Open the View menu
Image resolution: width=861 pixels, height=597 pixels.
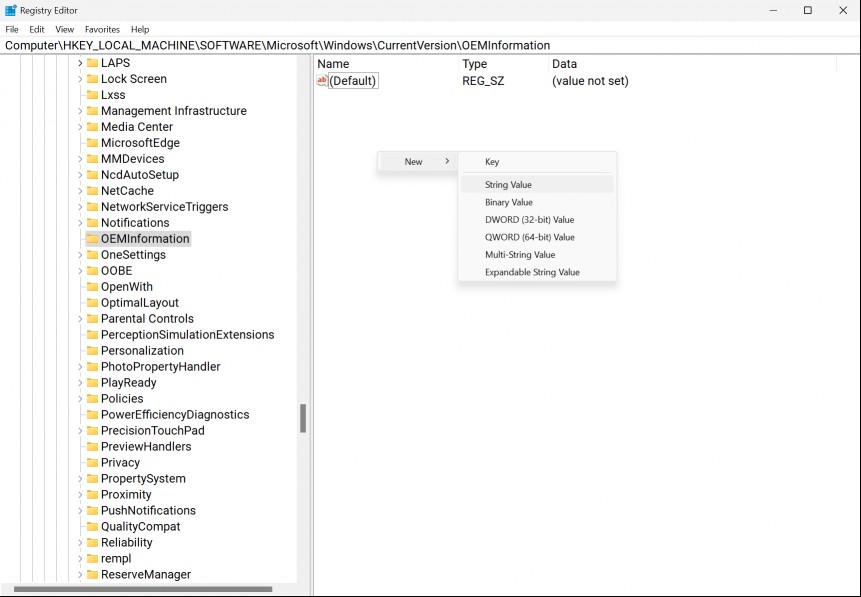64,29
